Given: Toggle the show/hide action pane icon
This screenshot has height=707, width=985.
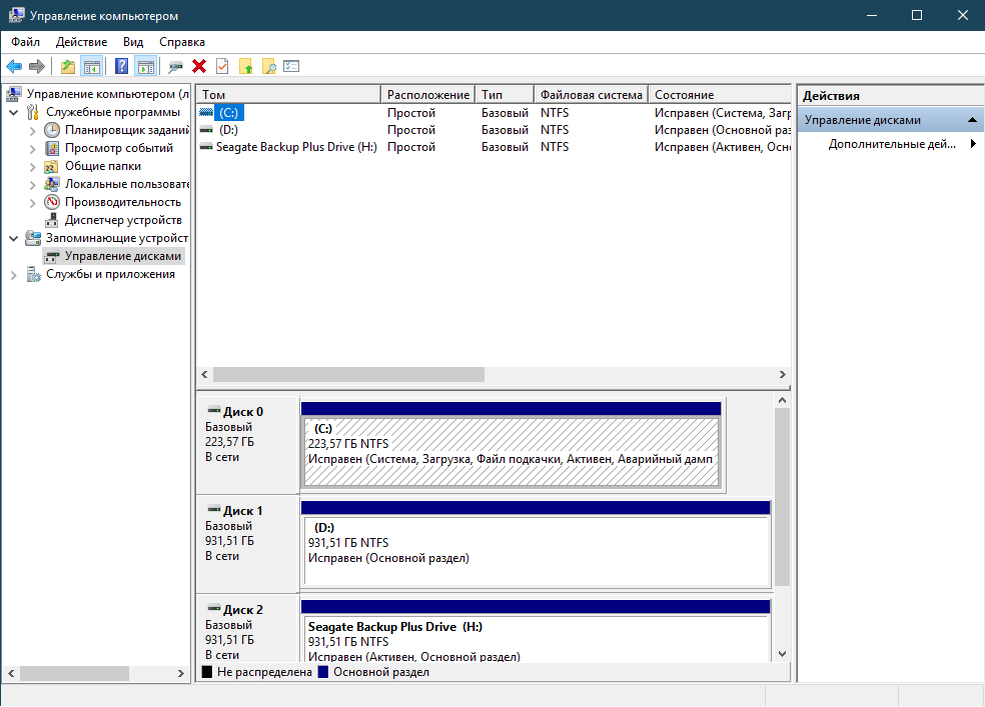Looking at the screenshot, I should [146, 66].
